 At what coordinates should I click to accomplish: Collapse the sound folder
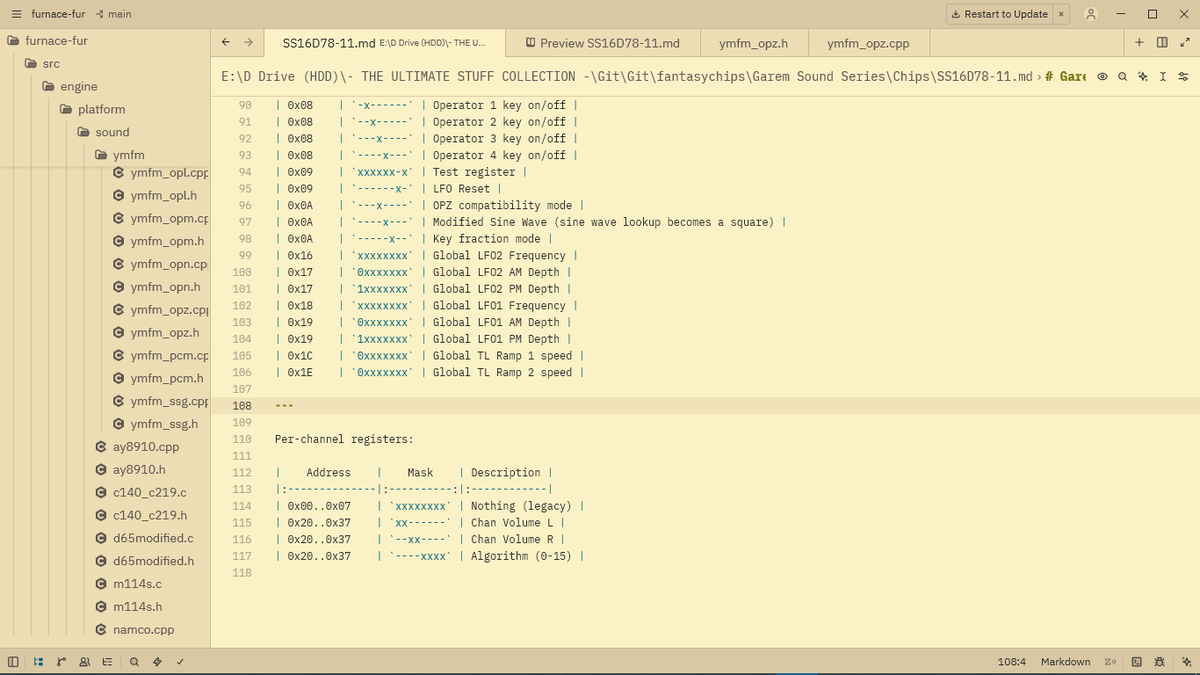coord(112,132)
